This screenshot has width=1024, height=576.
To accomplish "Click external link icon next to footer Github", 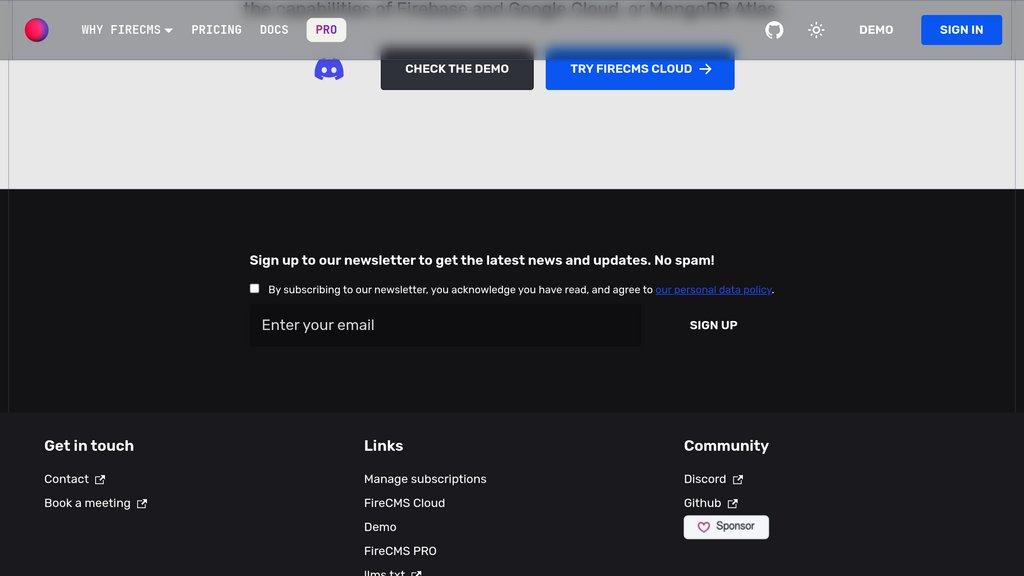I will tap(733, 504).
